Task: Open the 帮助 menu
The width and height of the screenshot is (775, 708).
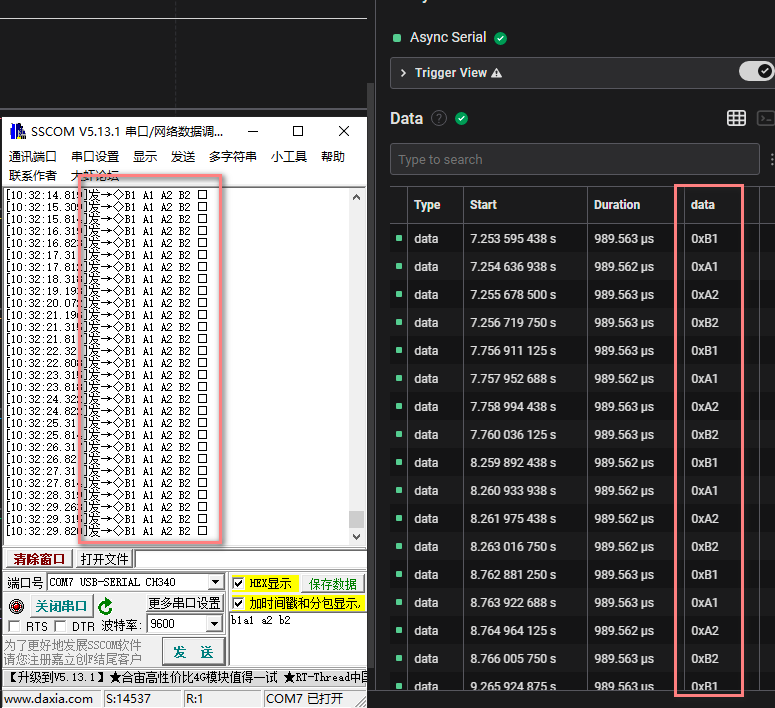Action: [x=333, y=157]
